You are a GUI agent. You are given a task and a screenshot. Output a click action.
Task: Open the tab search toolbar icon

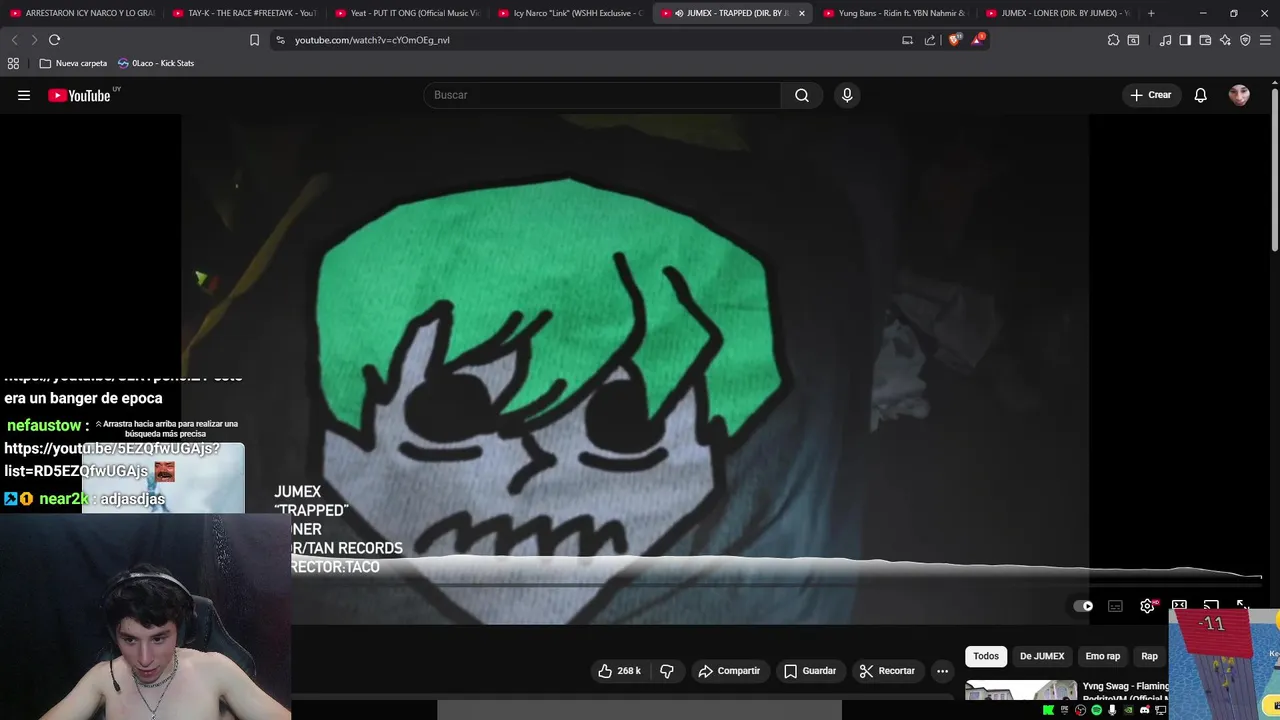tap(1133, 40)
